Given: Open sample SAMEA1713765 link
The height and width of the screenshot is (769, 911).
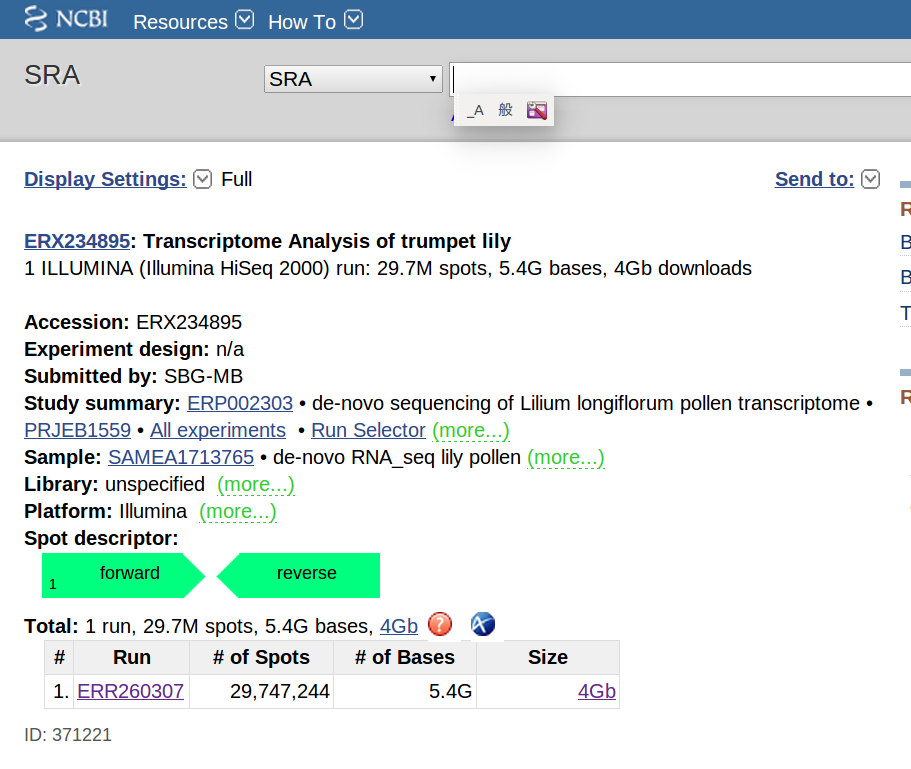Looking at the screenshot, I should (181, 458).
